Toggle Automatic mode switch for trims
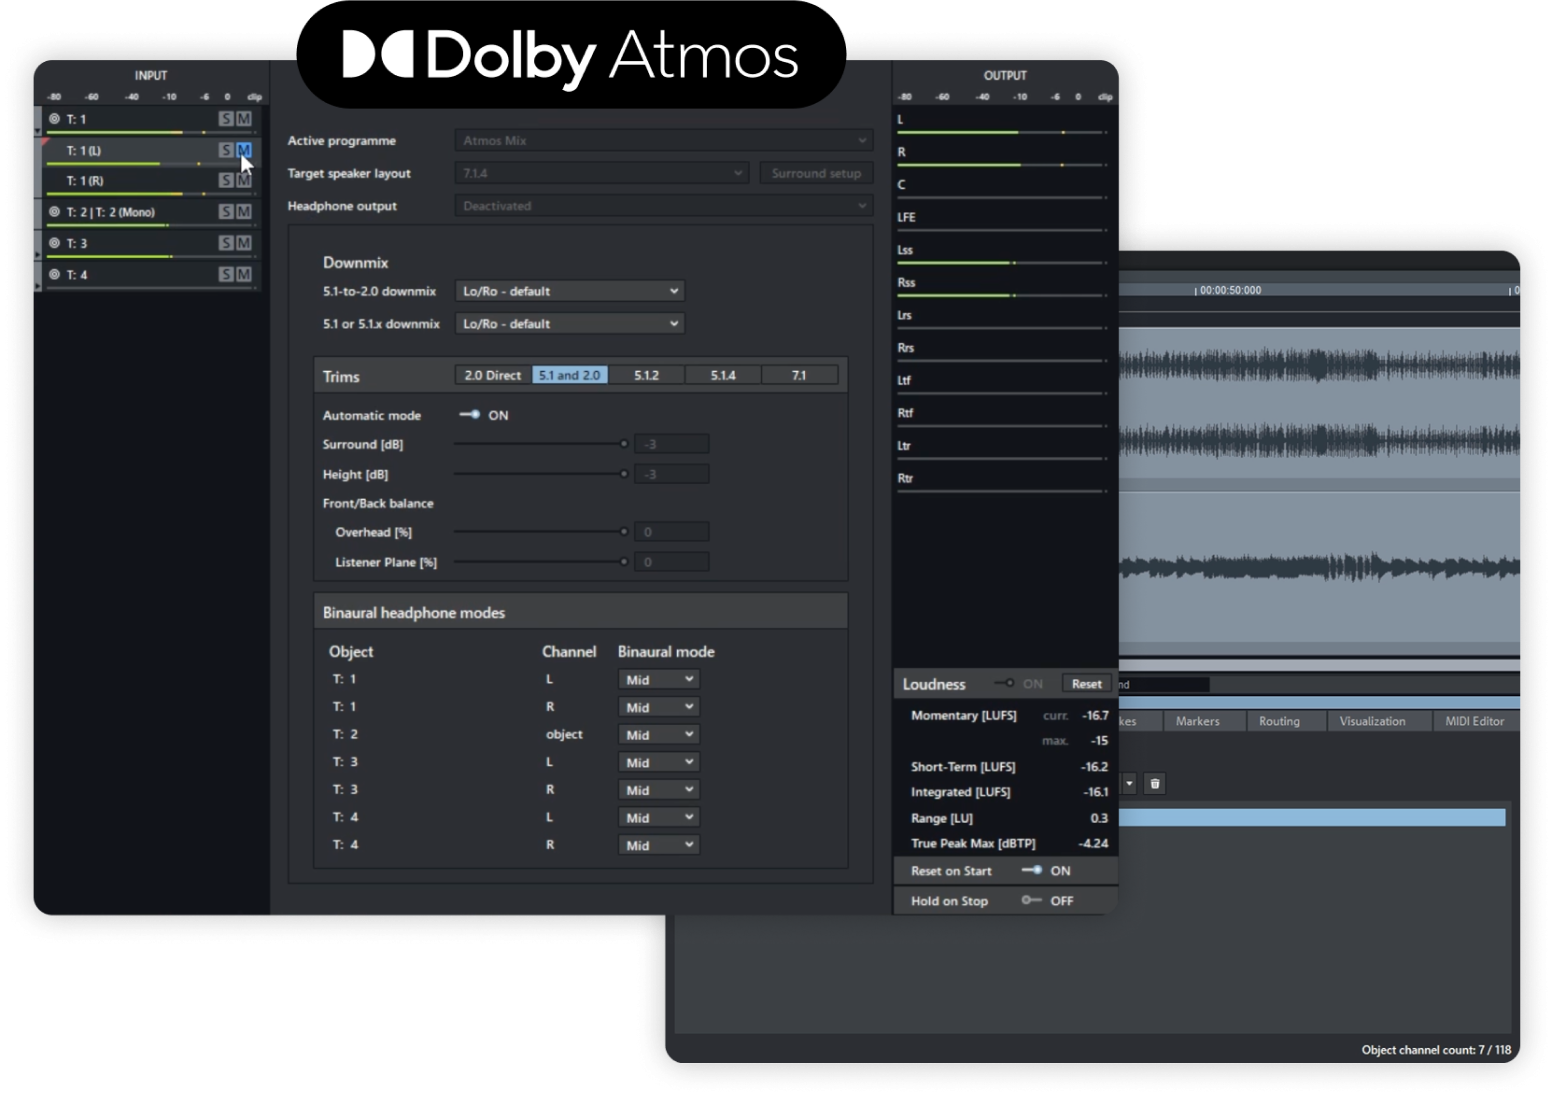 pyautogui.click(x=469, y=415)
